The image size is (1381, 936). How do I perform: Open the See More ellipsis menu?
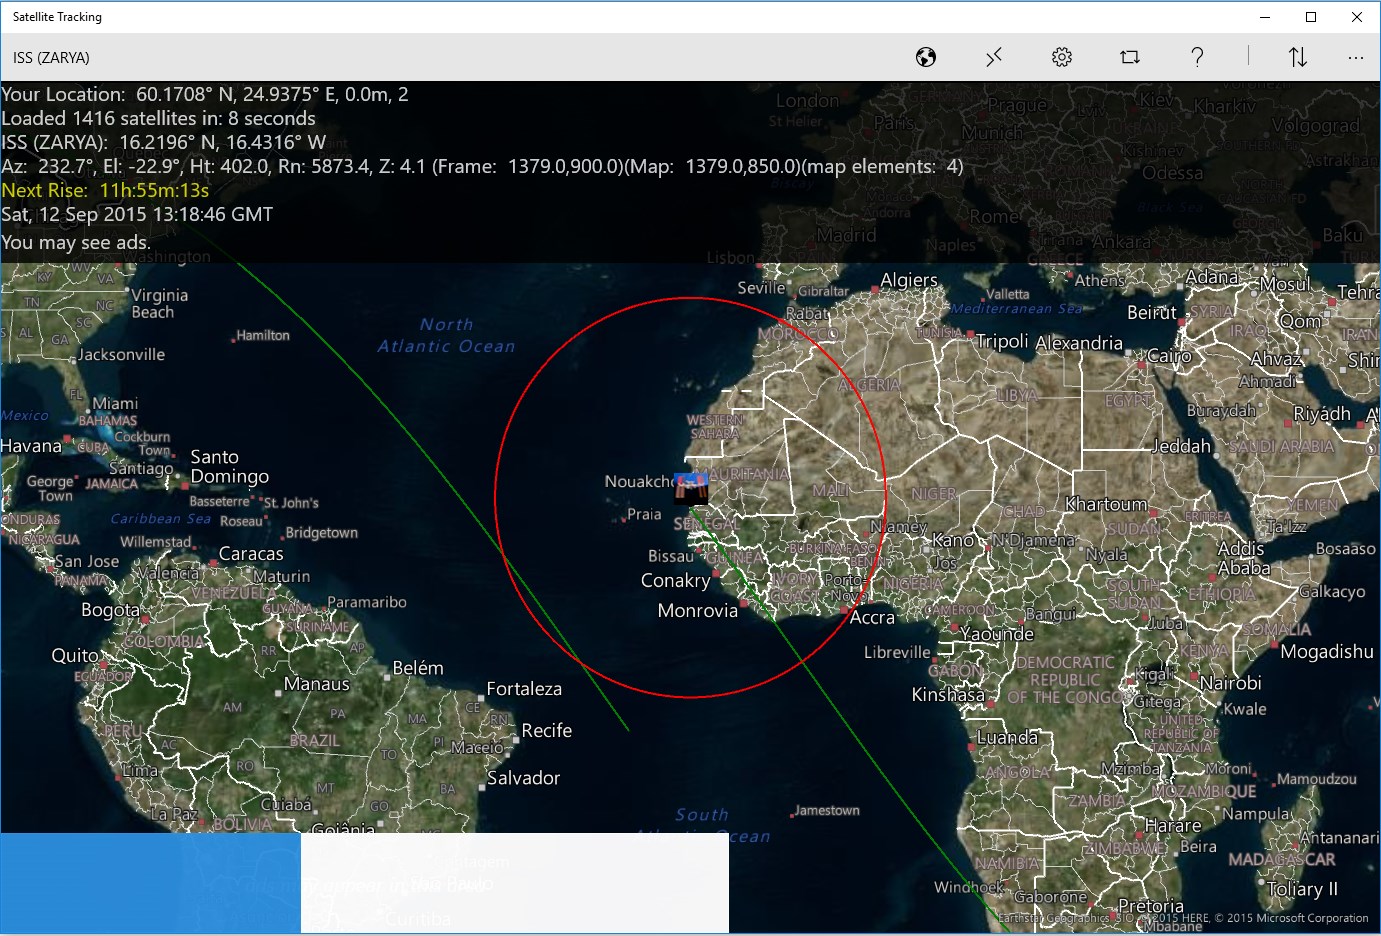[x=1356, y=57]
